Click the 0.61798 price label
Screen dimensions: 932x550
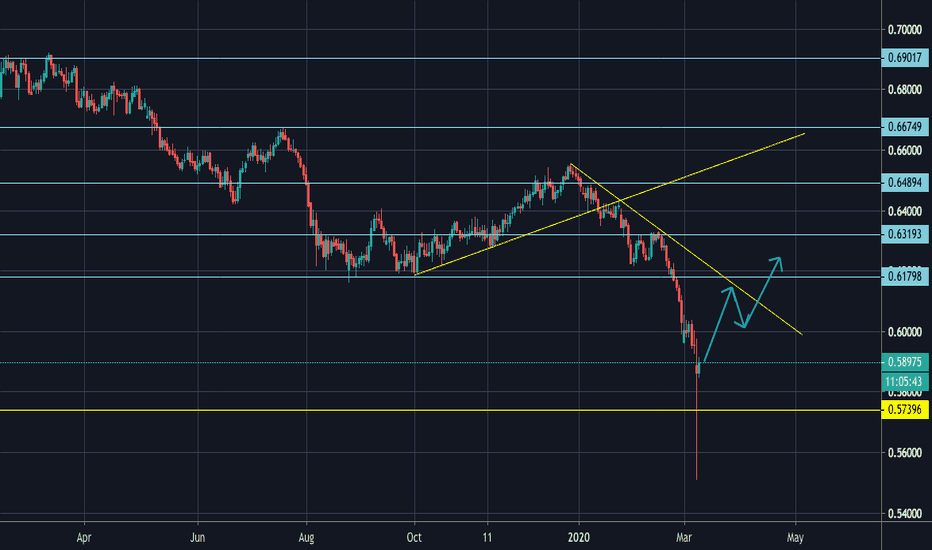905,276
